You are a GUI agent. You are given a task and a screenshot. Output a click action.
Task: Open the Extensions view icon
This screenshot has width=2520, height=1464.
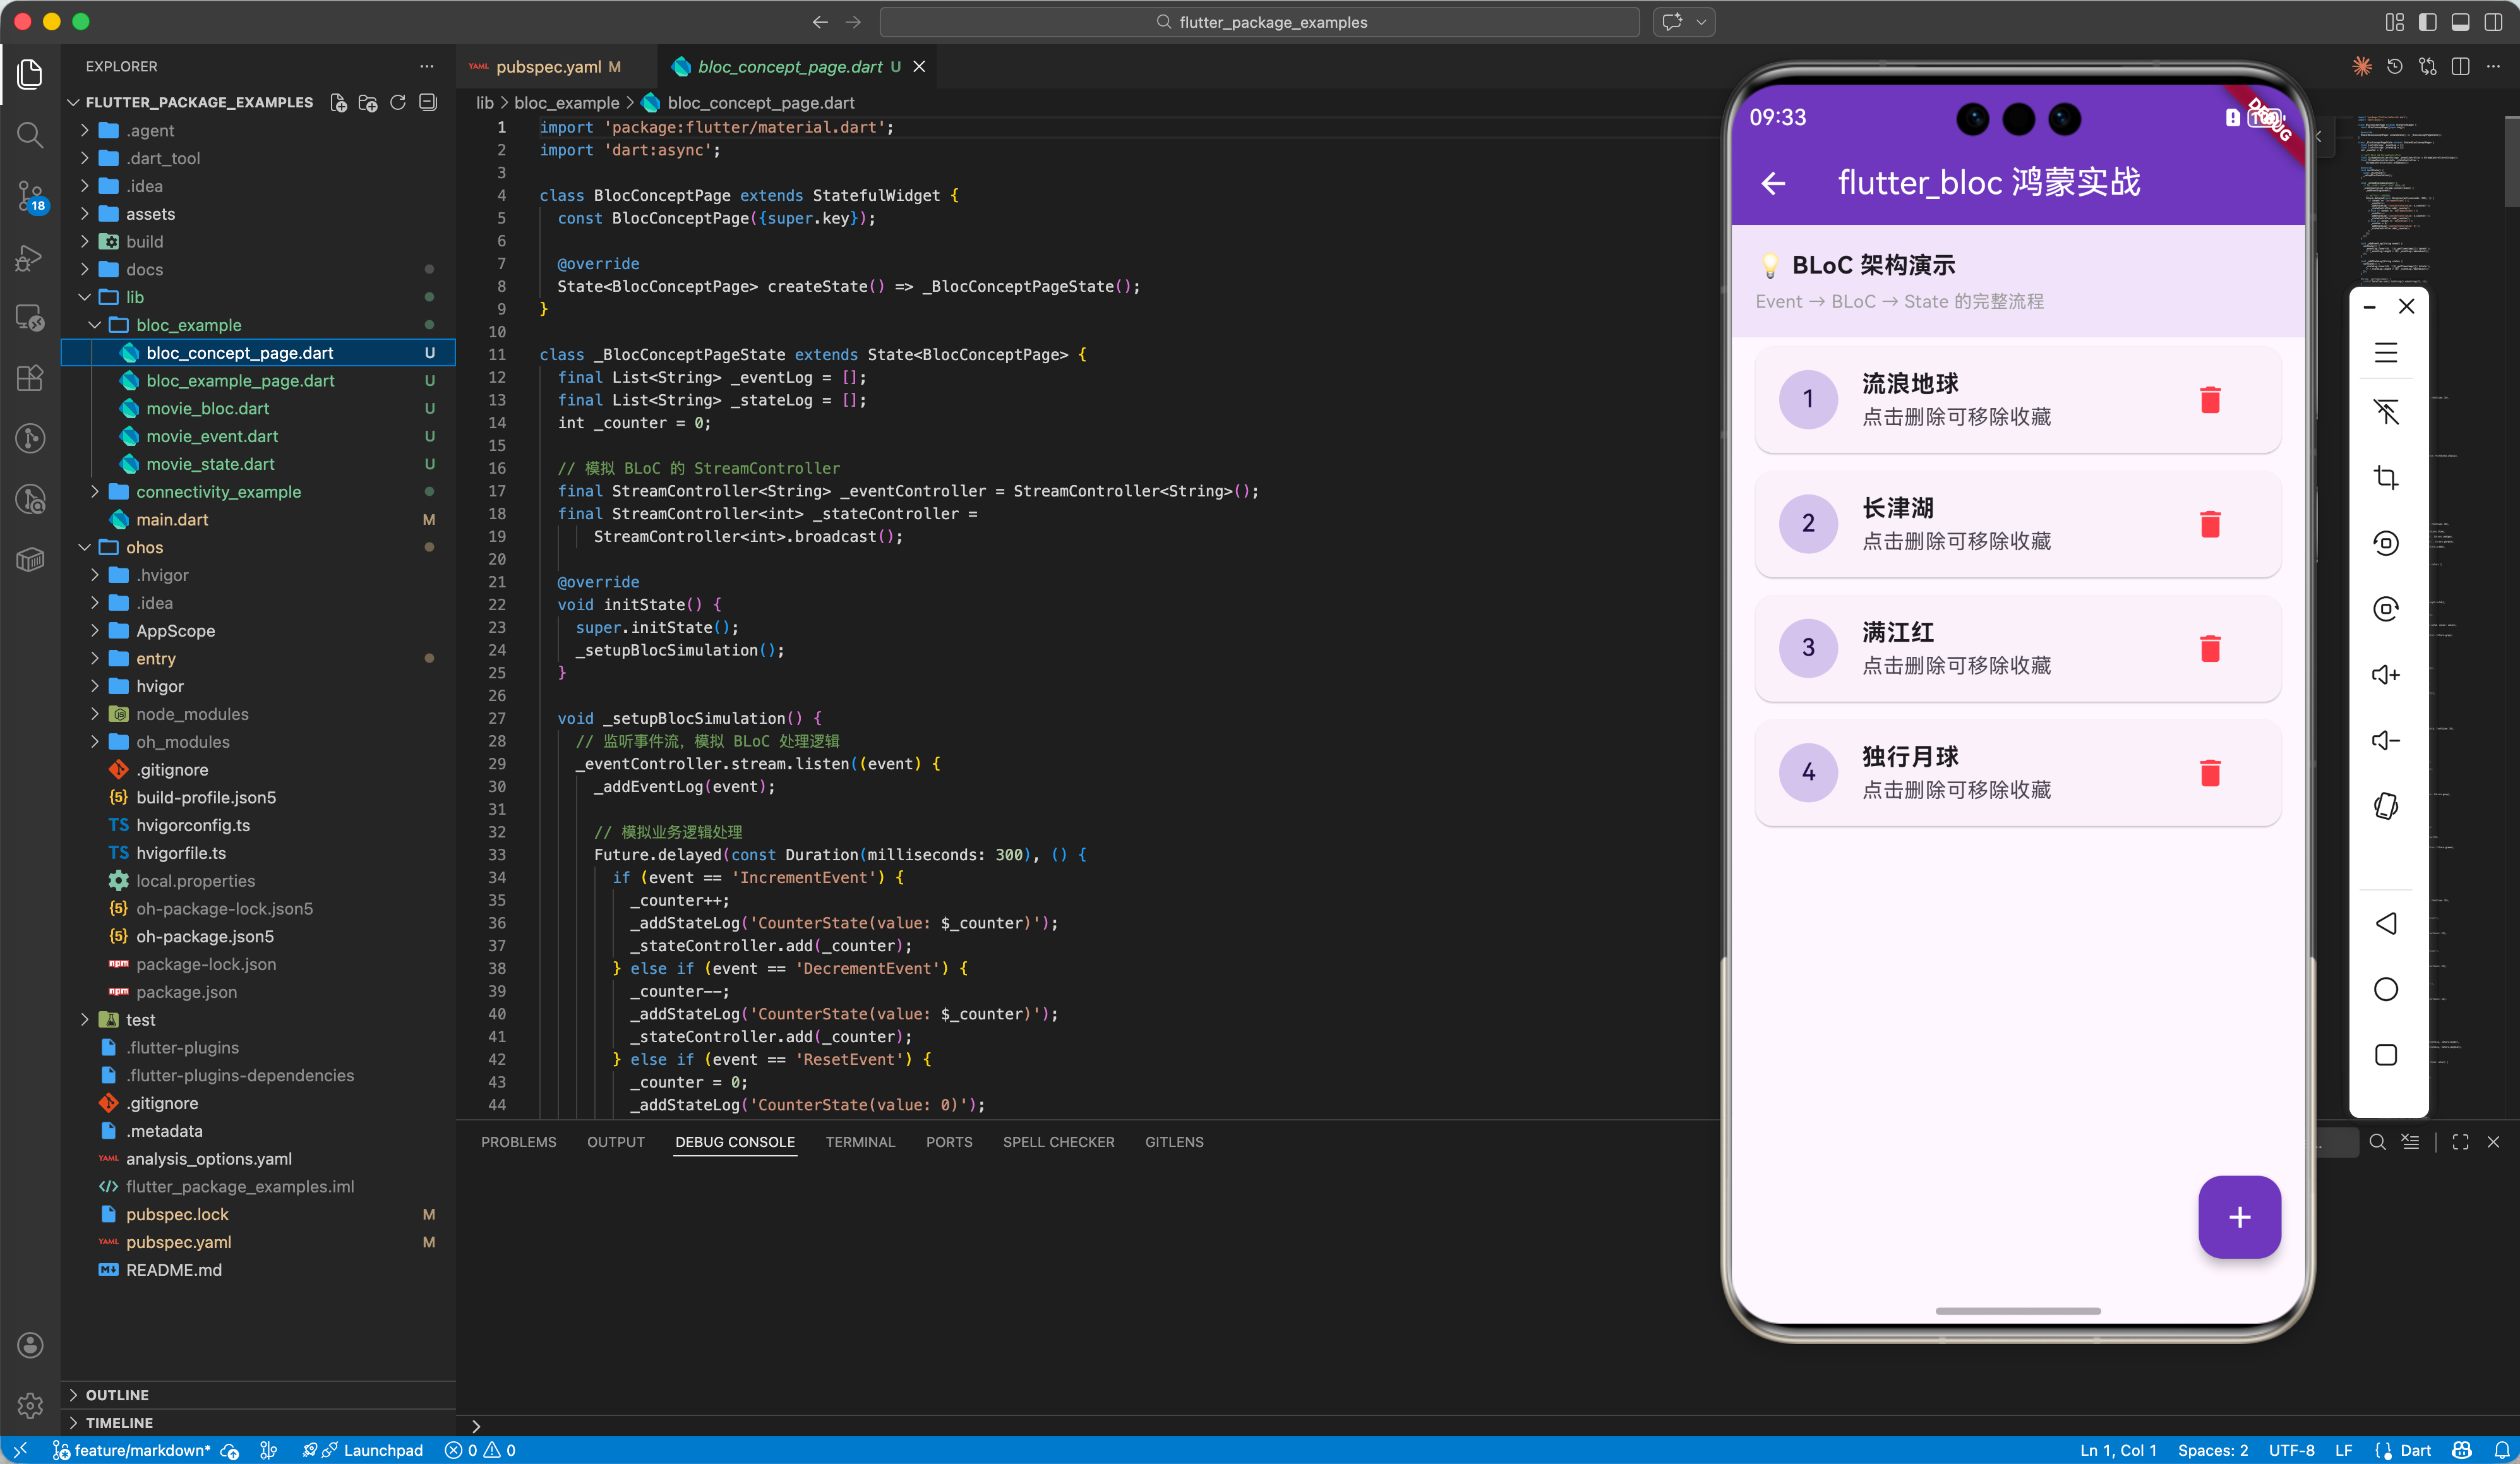click(x=30, y=378)
